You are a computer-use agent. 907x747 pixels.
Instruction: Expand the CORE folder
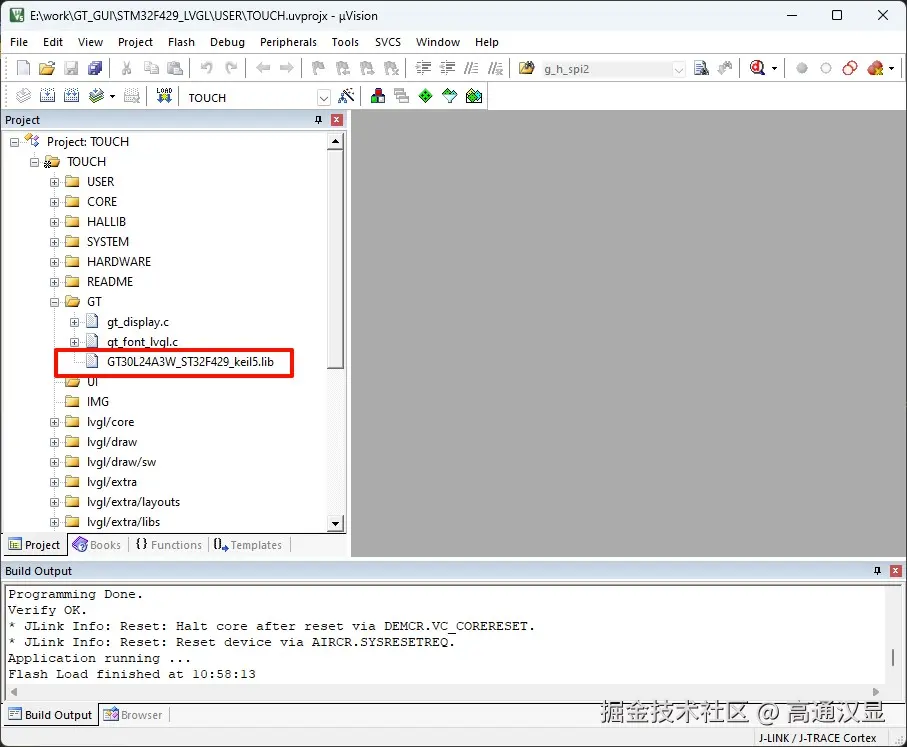click(x=54, y=203)
